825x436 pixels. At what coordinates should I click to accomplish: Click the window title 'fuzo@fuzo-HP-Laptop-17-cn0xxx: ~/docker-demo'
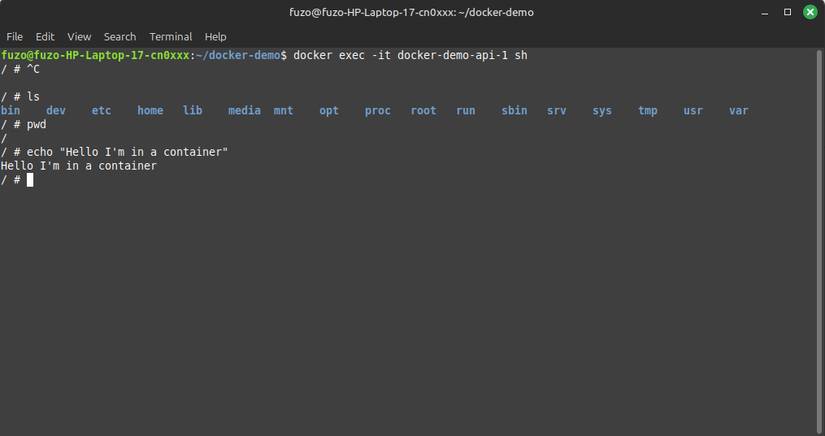pyautogui.click(x=411, y=12)
